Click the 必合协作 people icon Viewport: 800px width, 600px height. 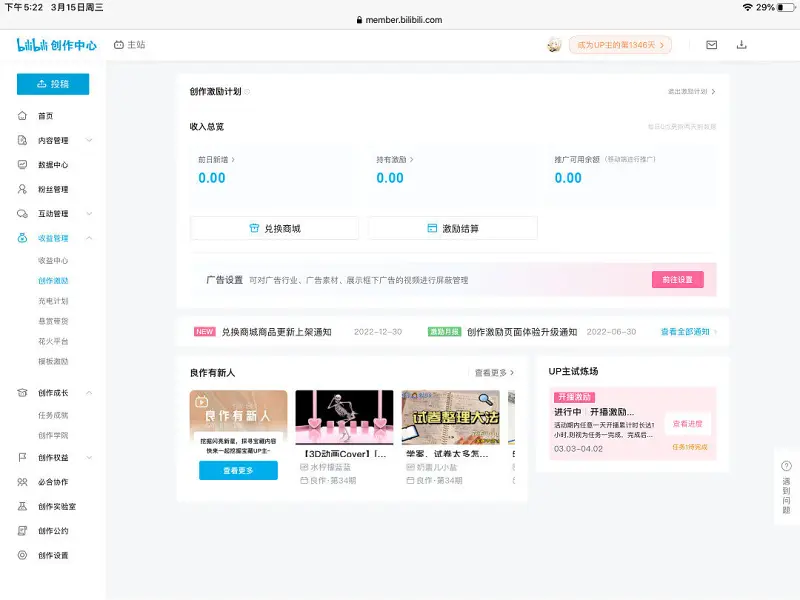[x=22, y=482]
